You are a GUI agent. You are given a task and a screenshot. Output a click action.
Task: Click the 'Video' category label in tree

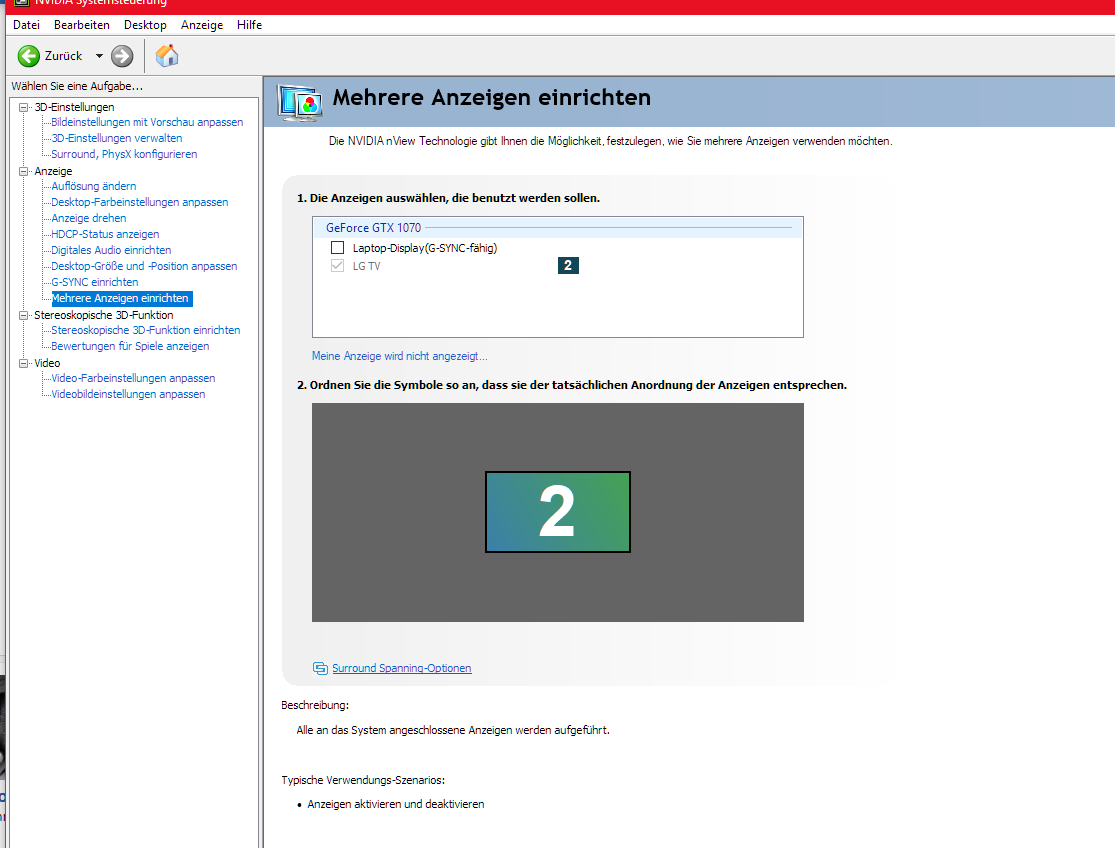[x=47, y=363]
